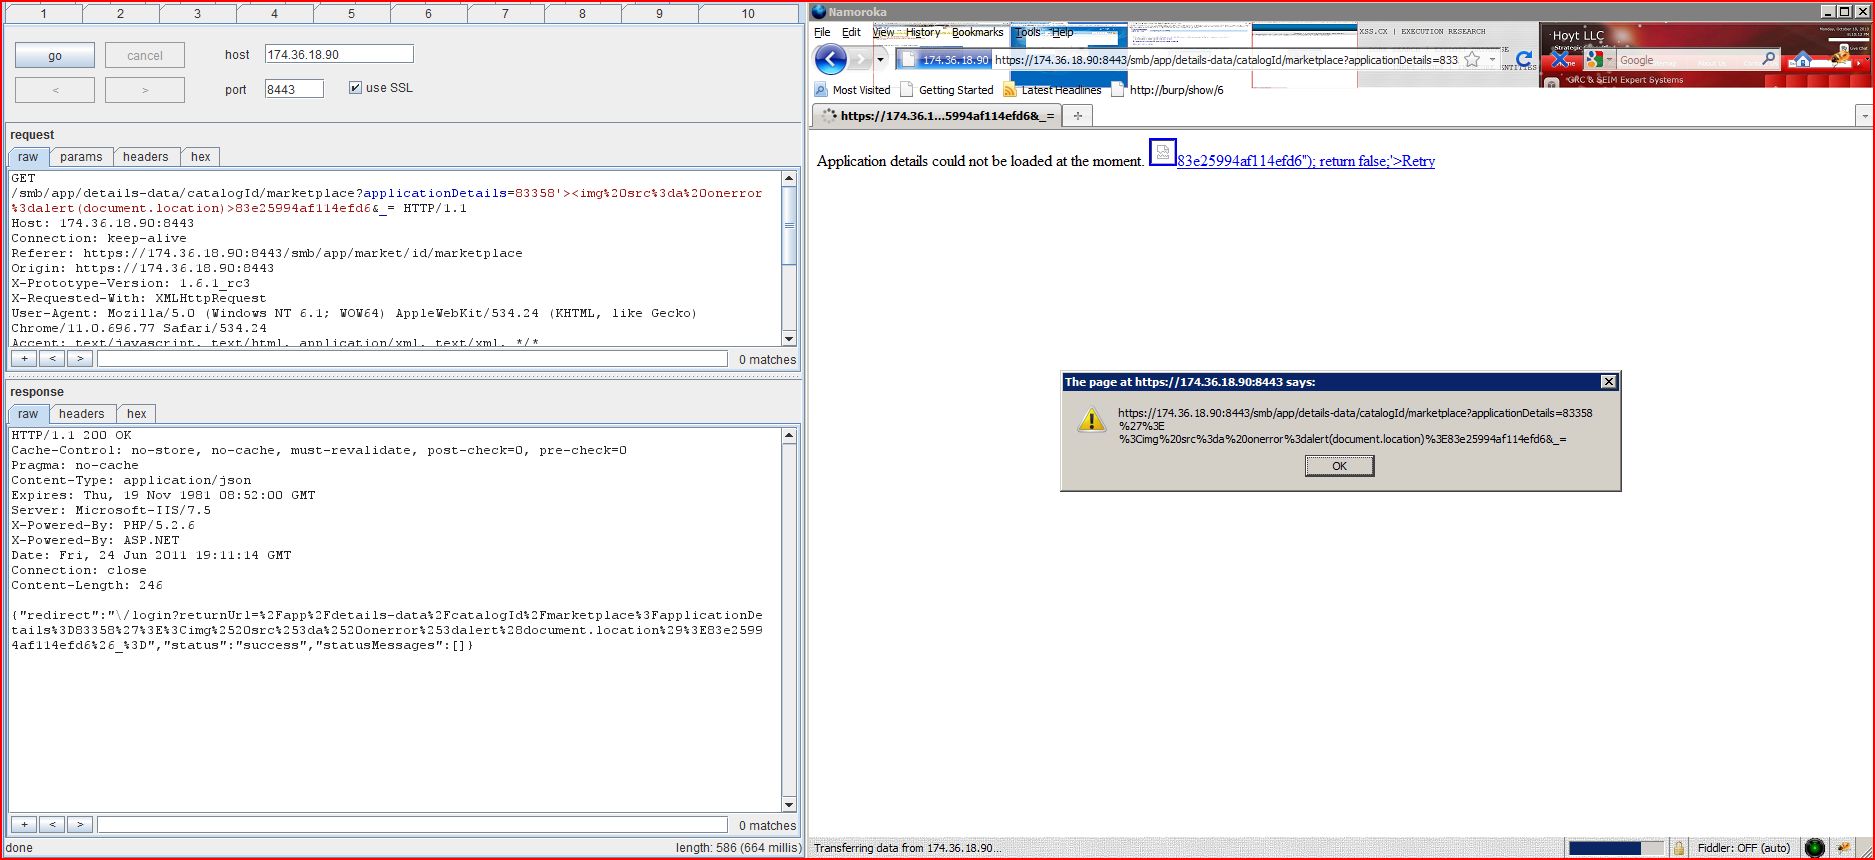Image resolution: width=1875 pixels, height=860 pixels.
Task: Close the alert dialog with X
Action: pyautogui.click(x=1608, y=382)
